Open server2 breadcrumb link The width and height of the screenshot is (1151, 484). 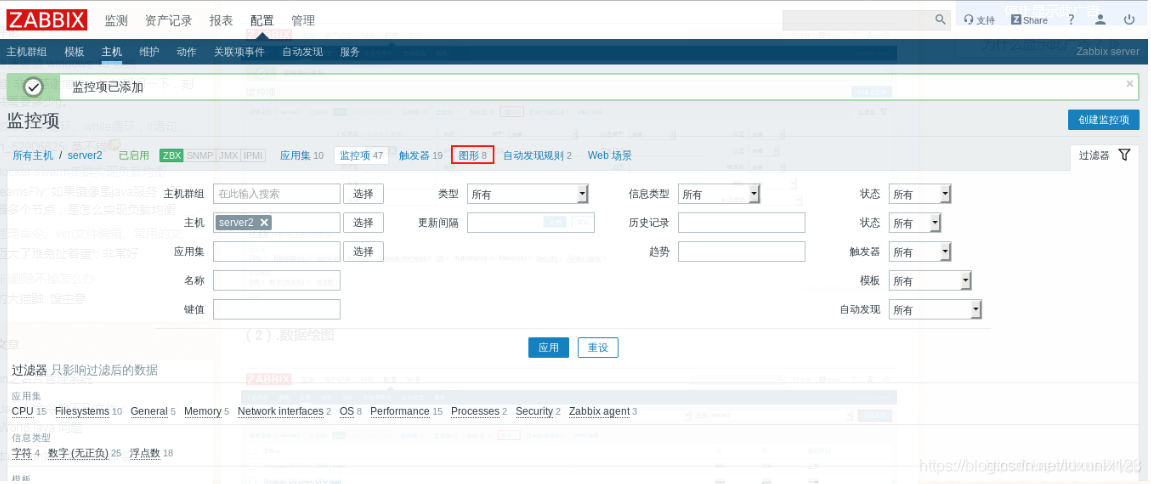(x=84, y=155)
